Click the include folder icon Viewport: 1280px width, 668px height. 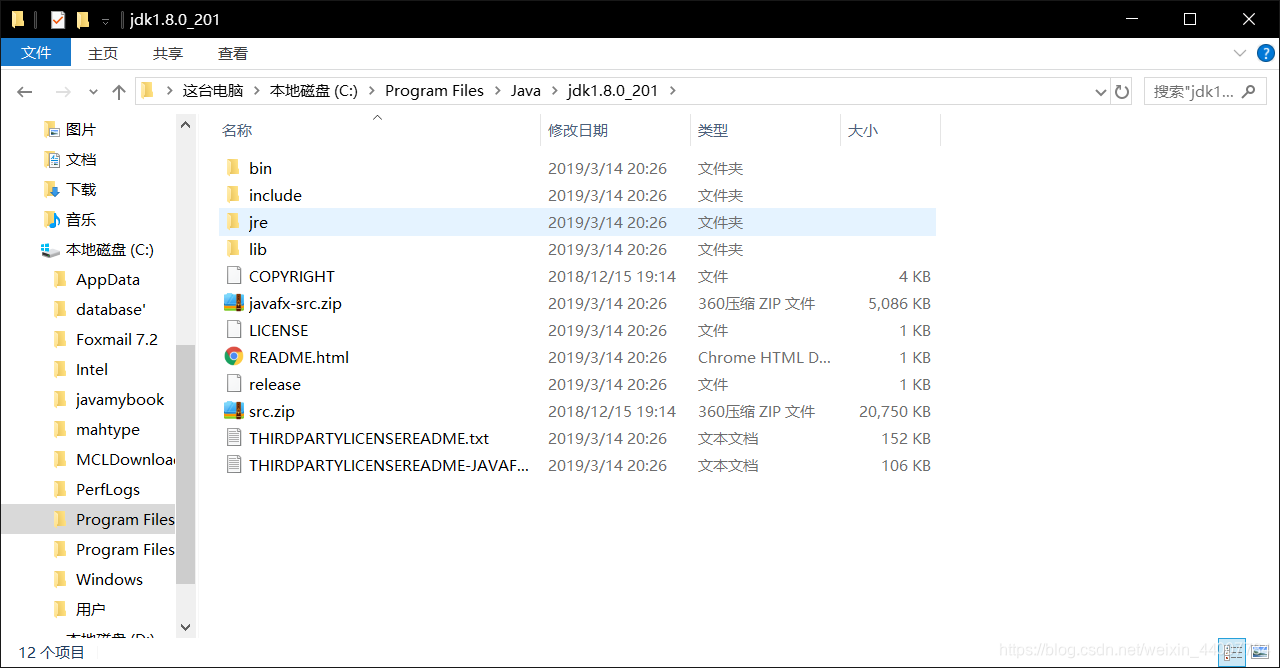click(x=233, y=194)
